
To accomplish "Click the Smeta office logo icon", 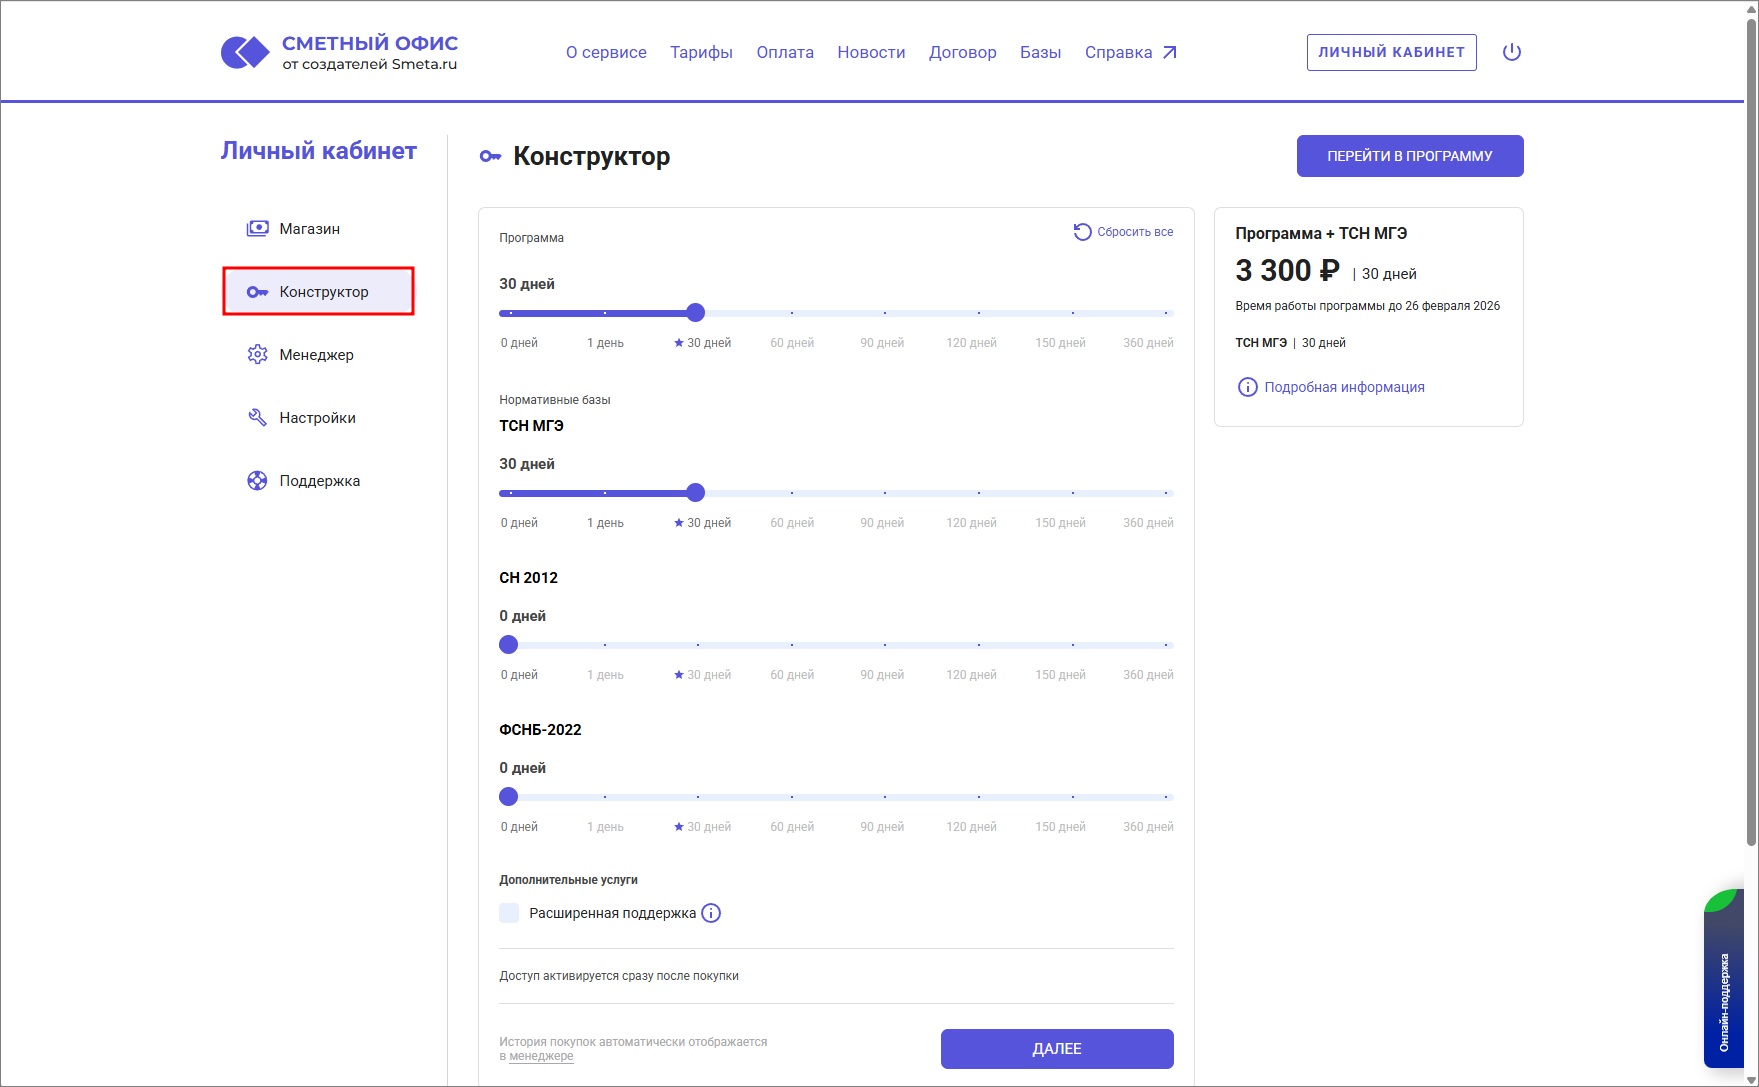I will click(245, 52).
